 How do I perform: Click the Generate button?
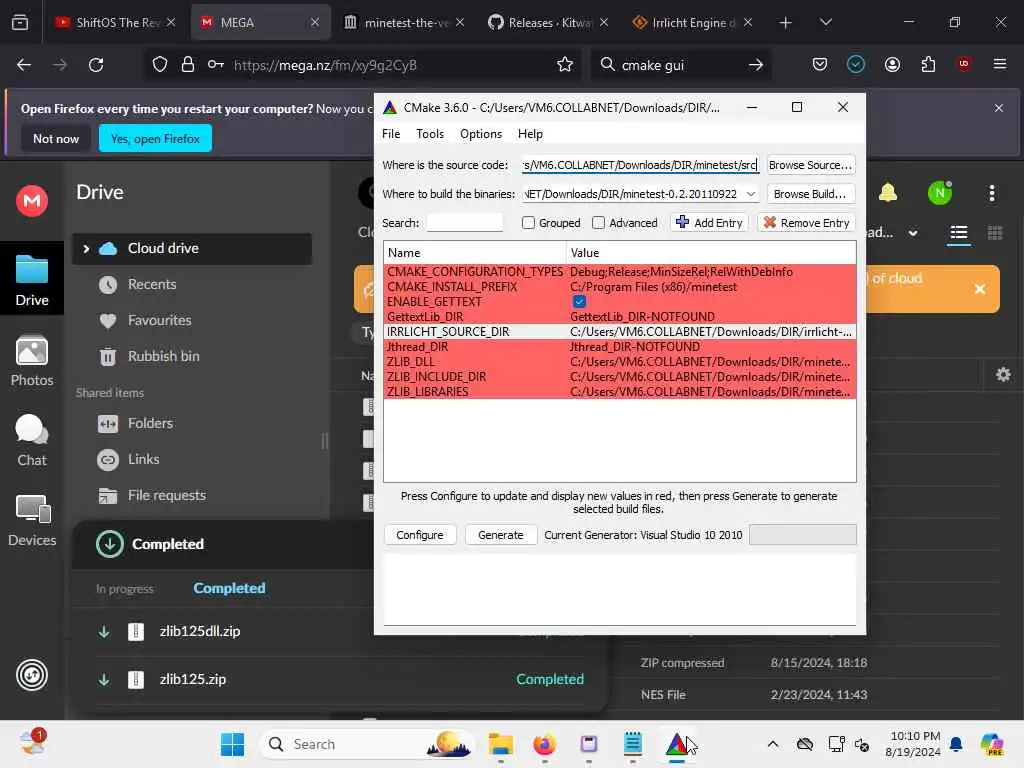tap(501, 535)
